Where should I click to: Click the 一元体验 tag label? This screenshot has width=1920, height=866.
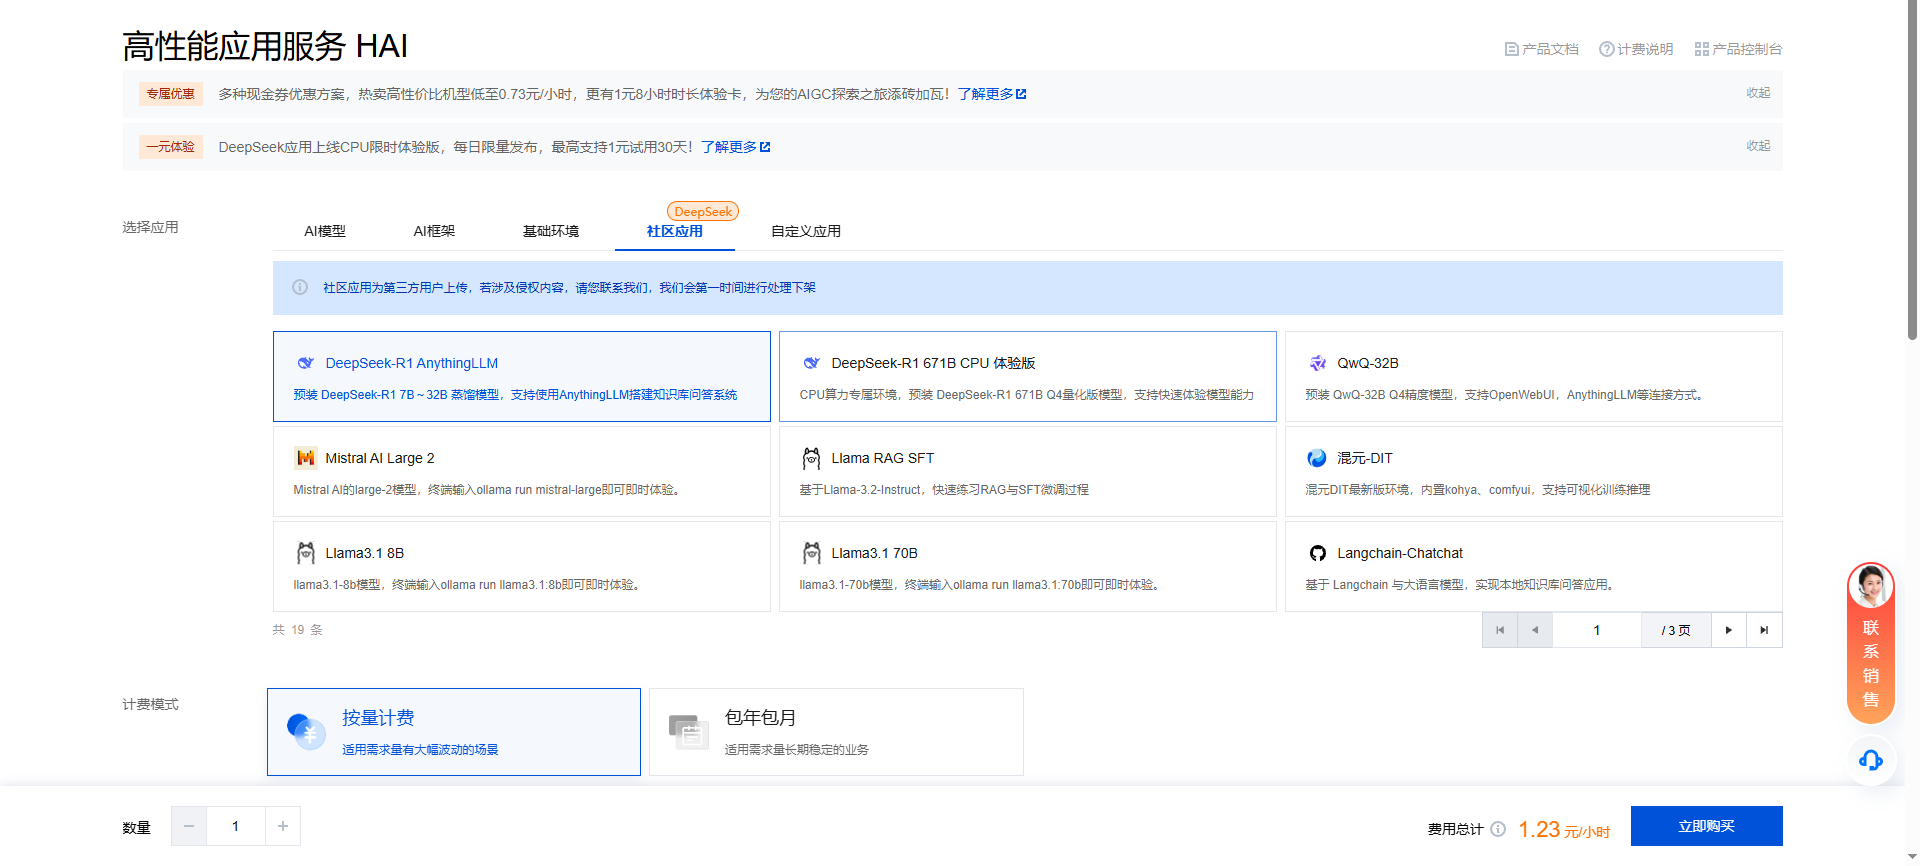pyautogui.click(x=171, y=147)
